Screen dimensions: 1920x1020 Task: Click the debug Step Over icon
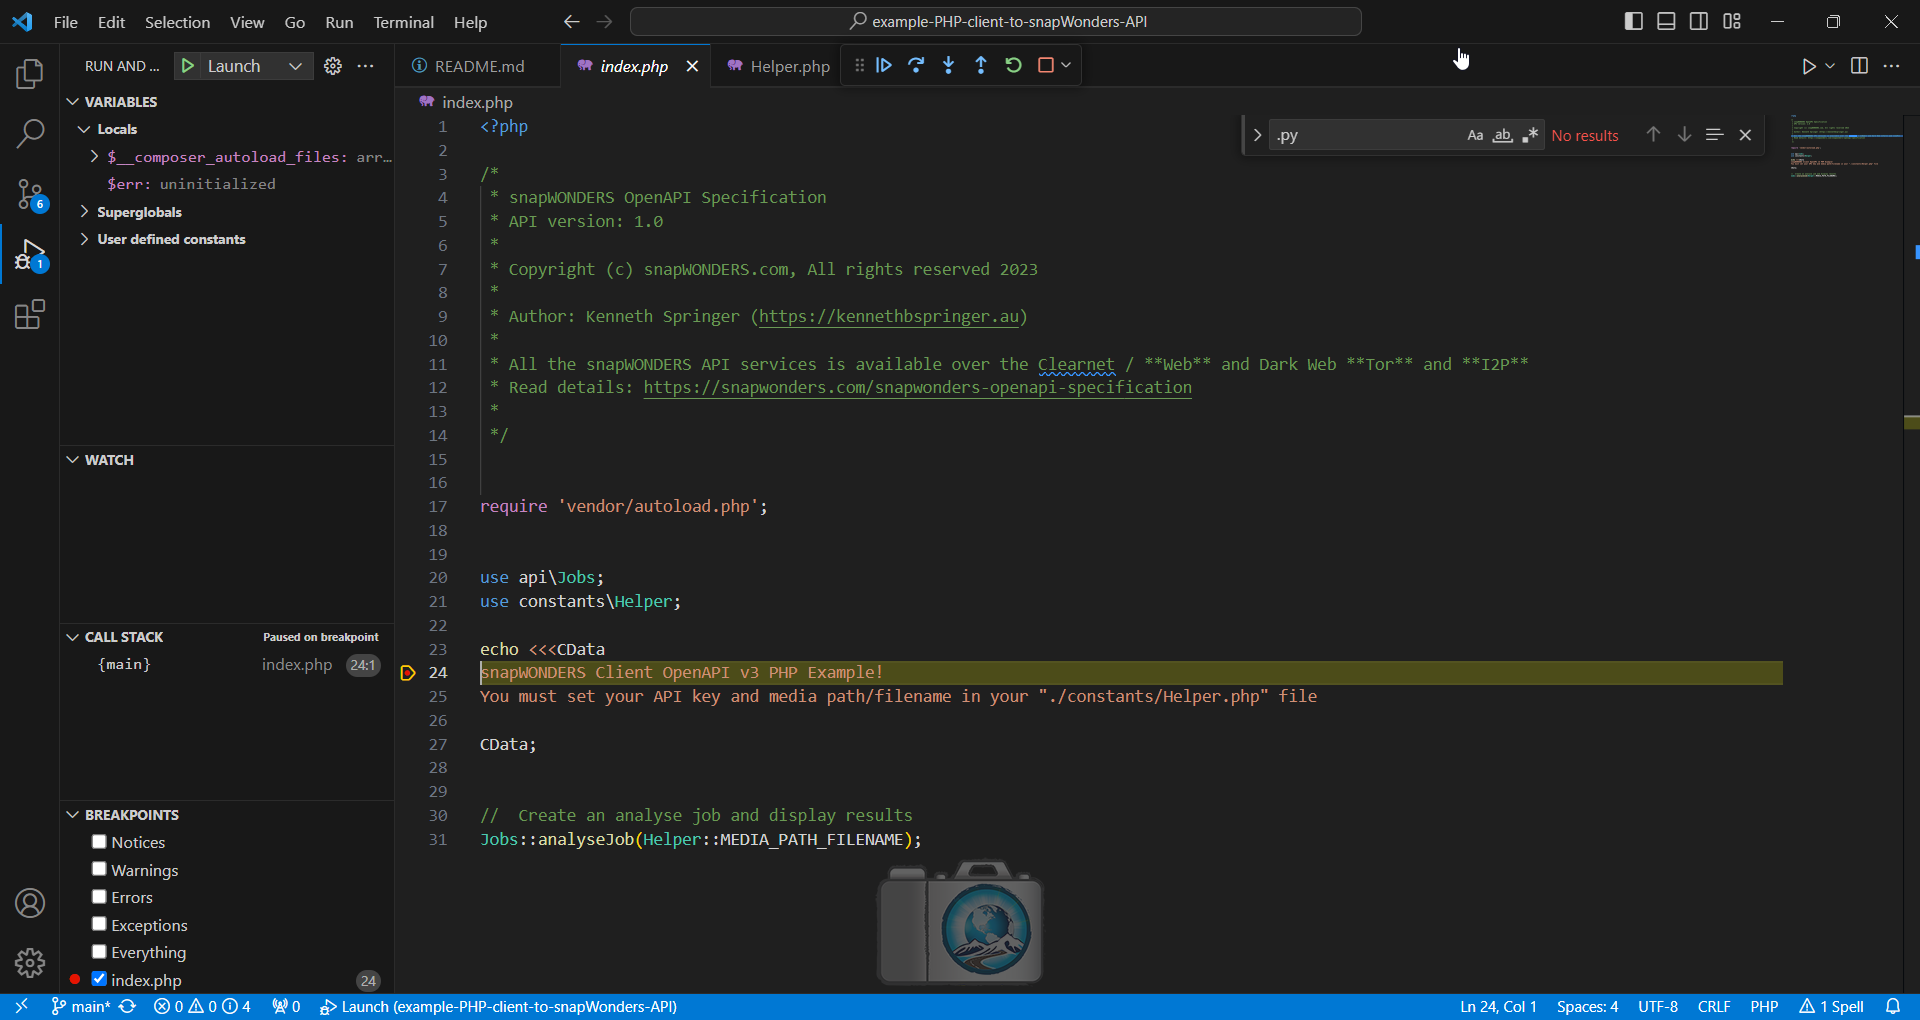(x=916, y=65)
